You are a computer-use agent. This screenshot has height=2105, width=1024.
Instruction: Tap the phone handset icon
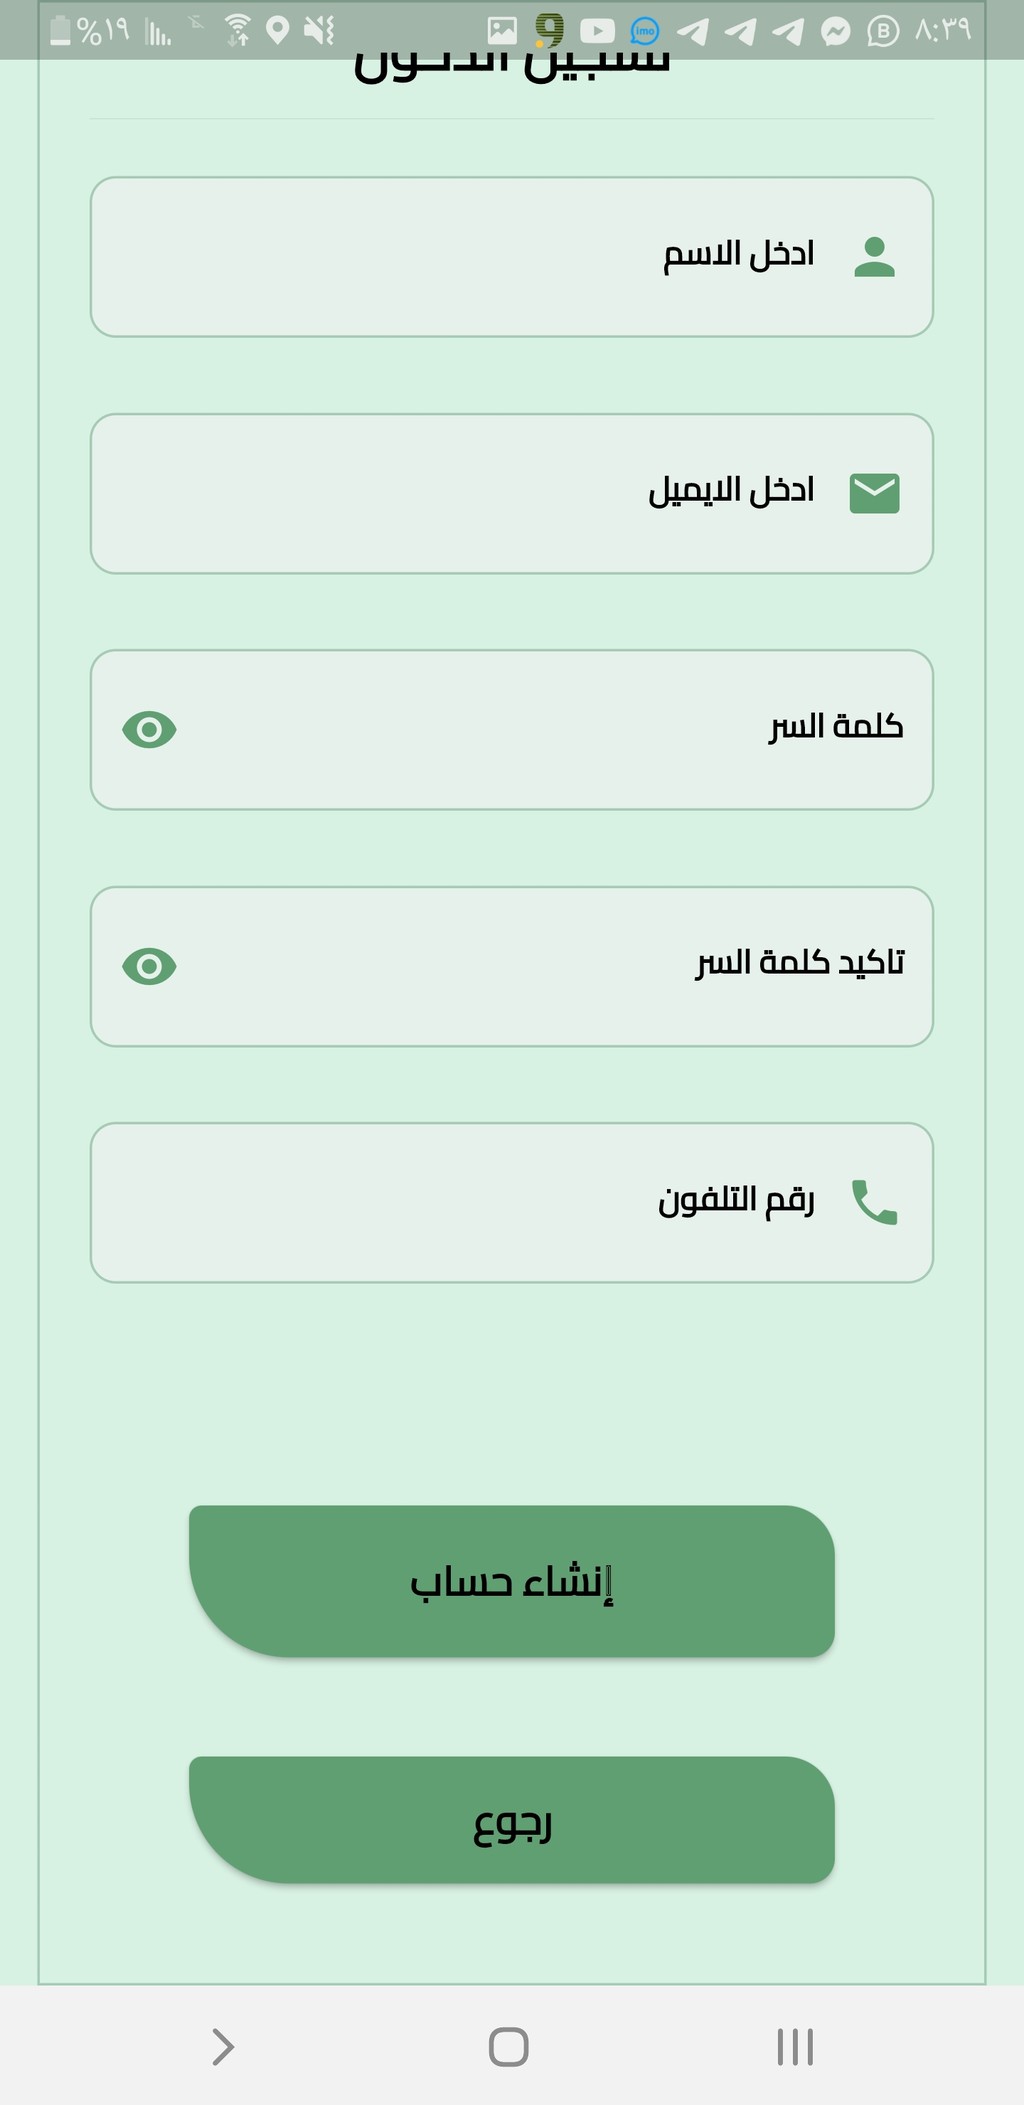tap(875, 1202)
